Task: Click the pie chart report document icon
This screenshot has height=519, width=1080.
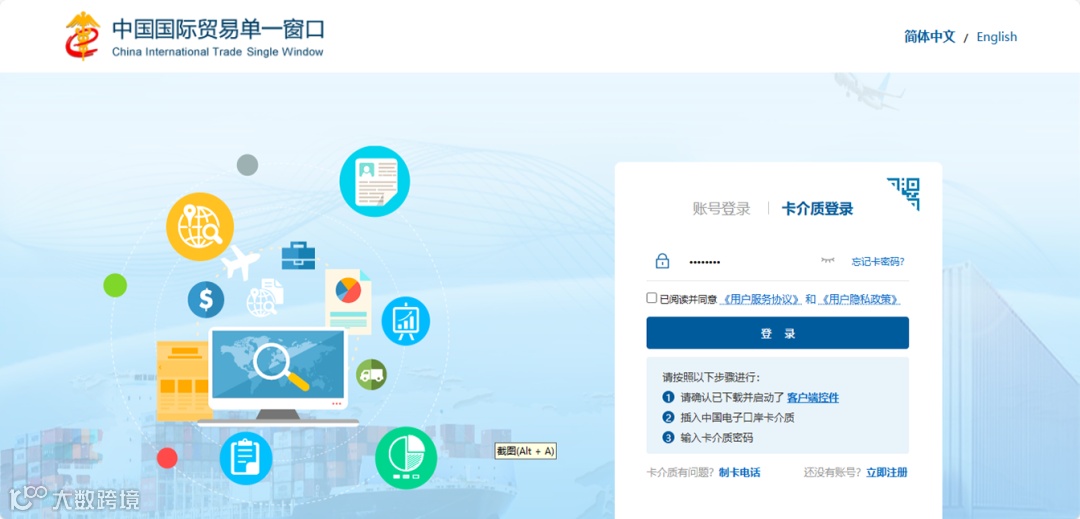Action: coord(349,301)
